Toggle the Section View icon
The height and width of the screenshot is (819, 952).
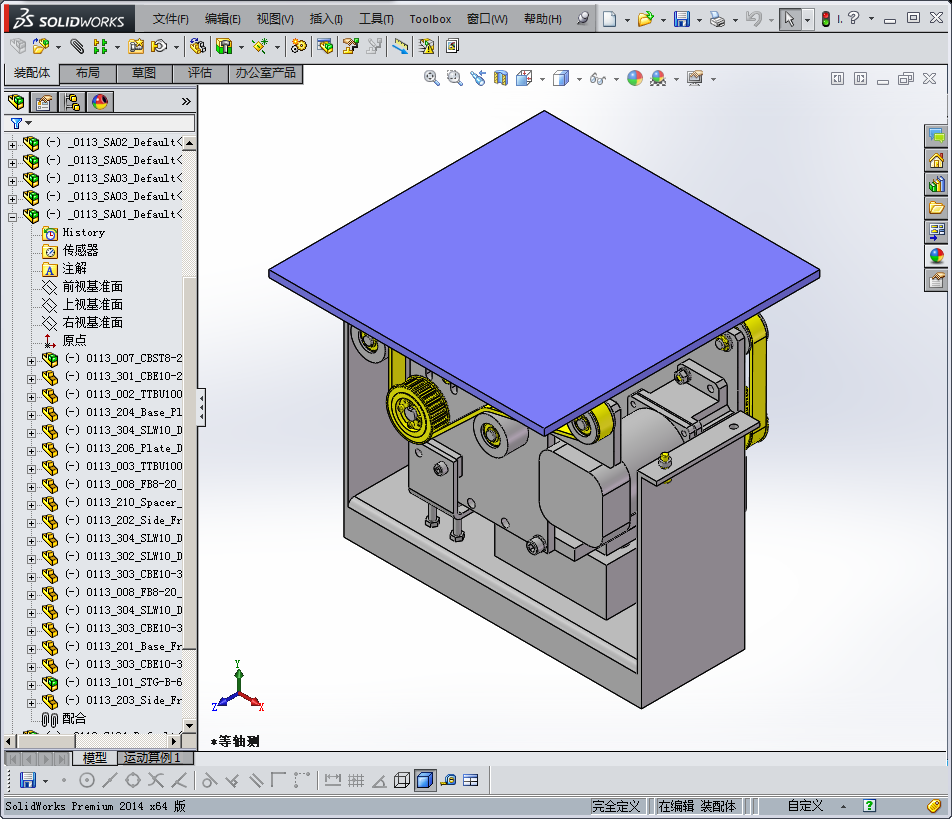pos(501,78)
